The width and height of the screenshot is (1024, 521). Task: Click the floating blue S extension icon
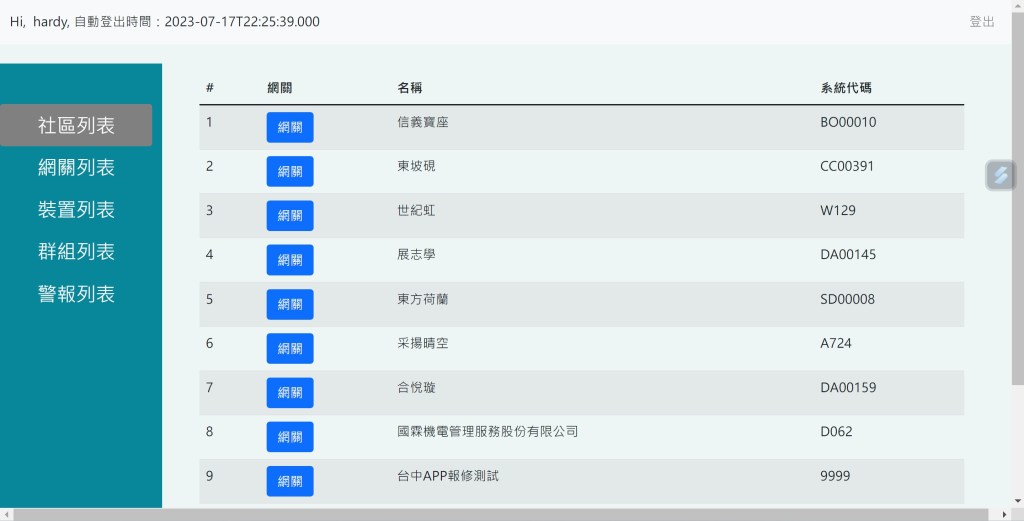pyautogui.click(x=1000, y=175)
